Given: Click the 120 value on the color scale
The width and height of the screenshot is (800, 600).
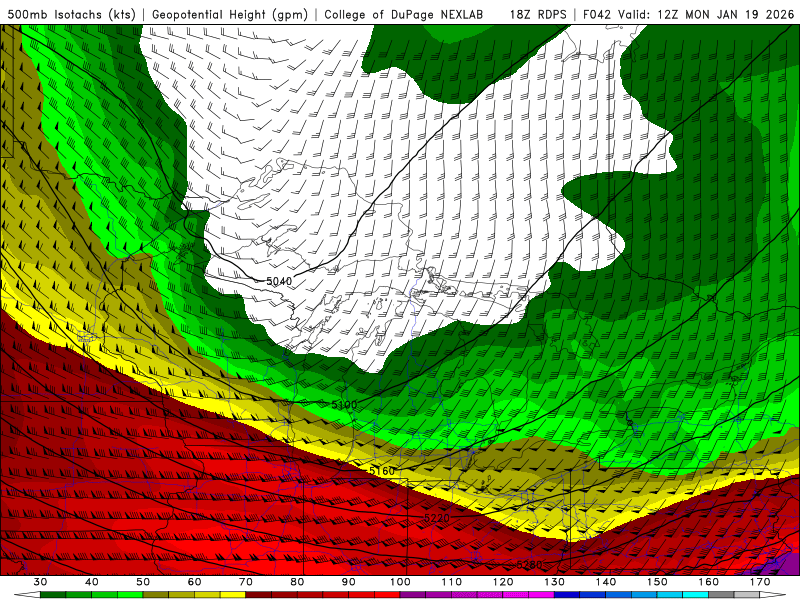Looking at the screenshot, I should pyautogui.click(x=503, y=582).
